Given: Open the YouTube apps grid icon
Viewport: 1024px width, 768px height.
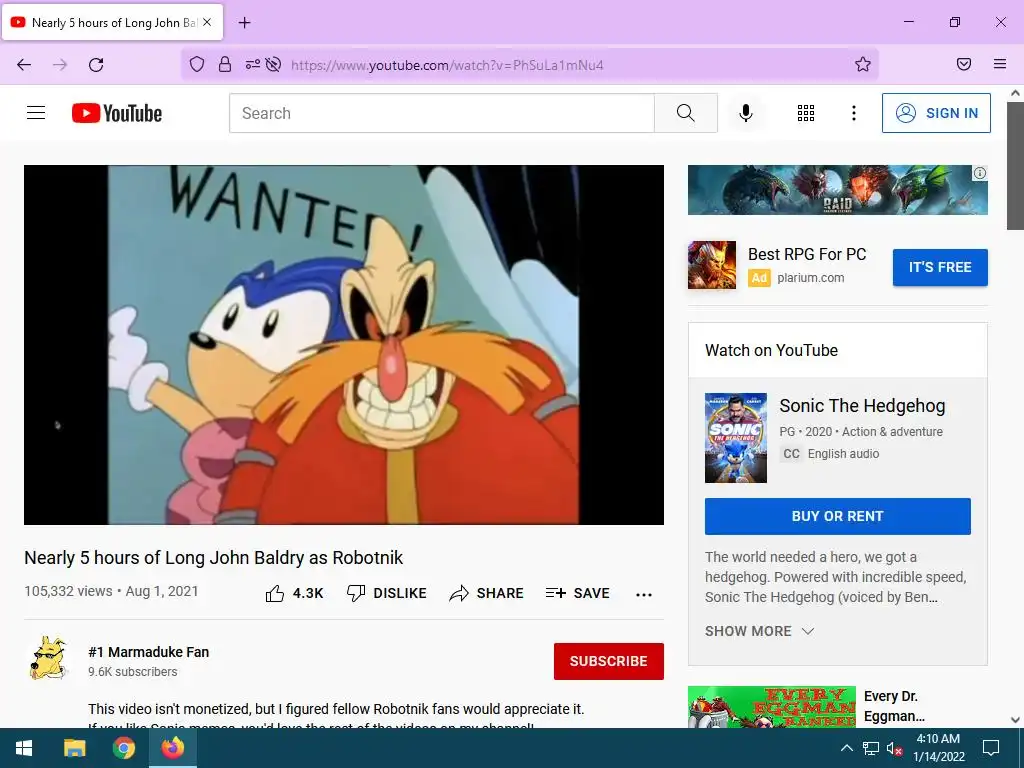Looking at the screenshot, I should pos(806,113).
